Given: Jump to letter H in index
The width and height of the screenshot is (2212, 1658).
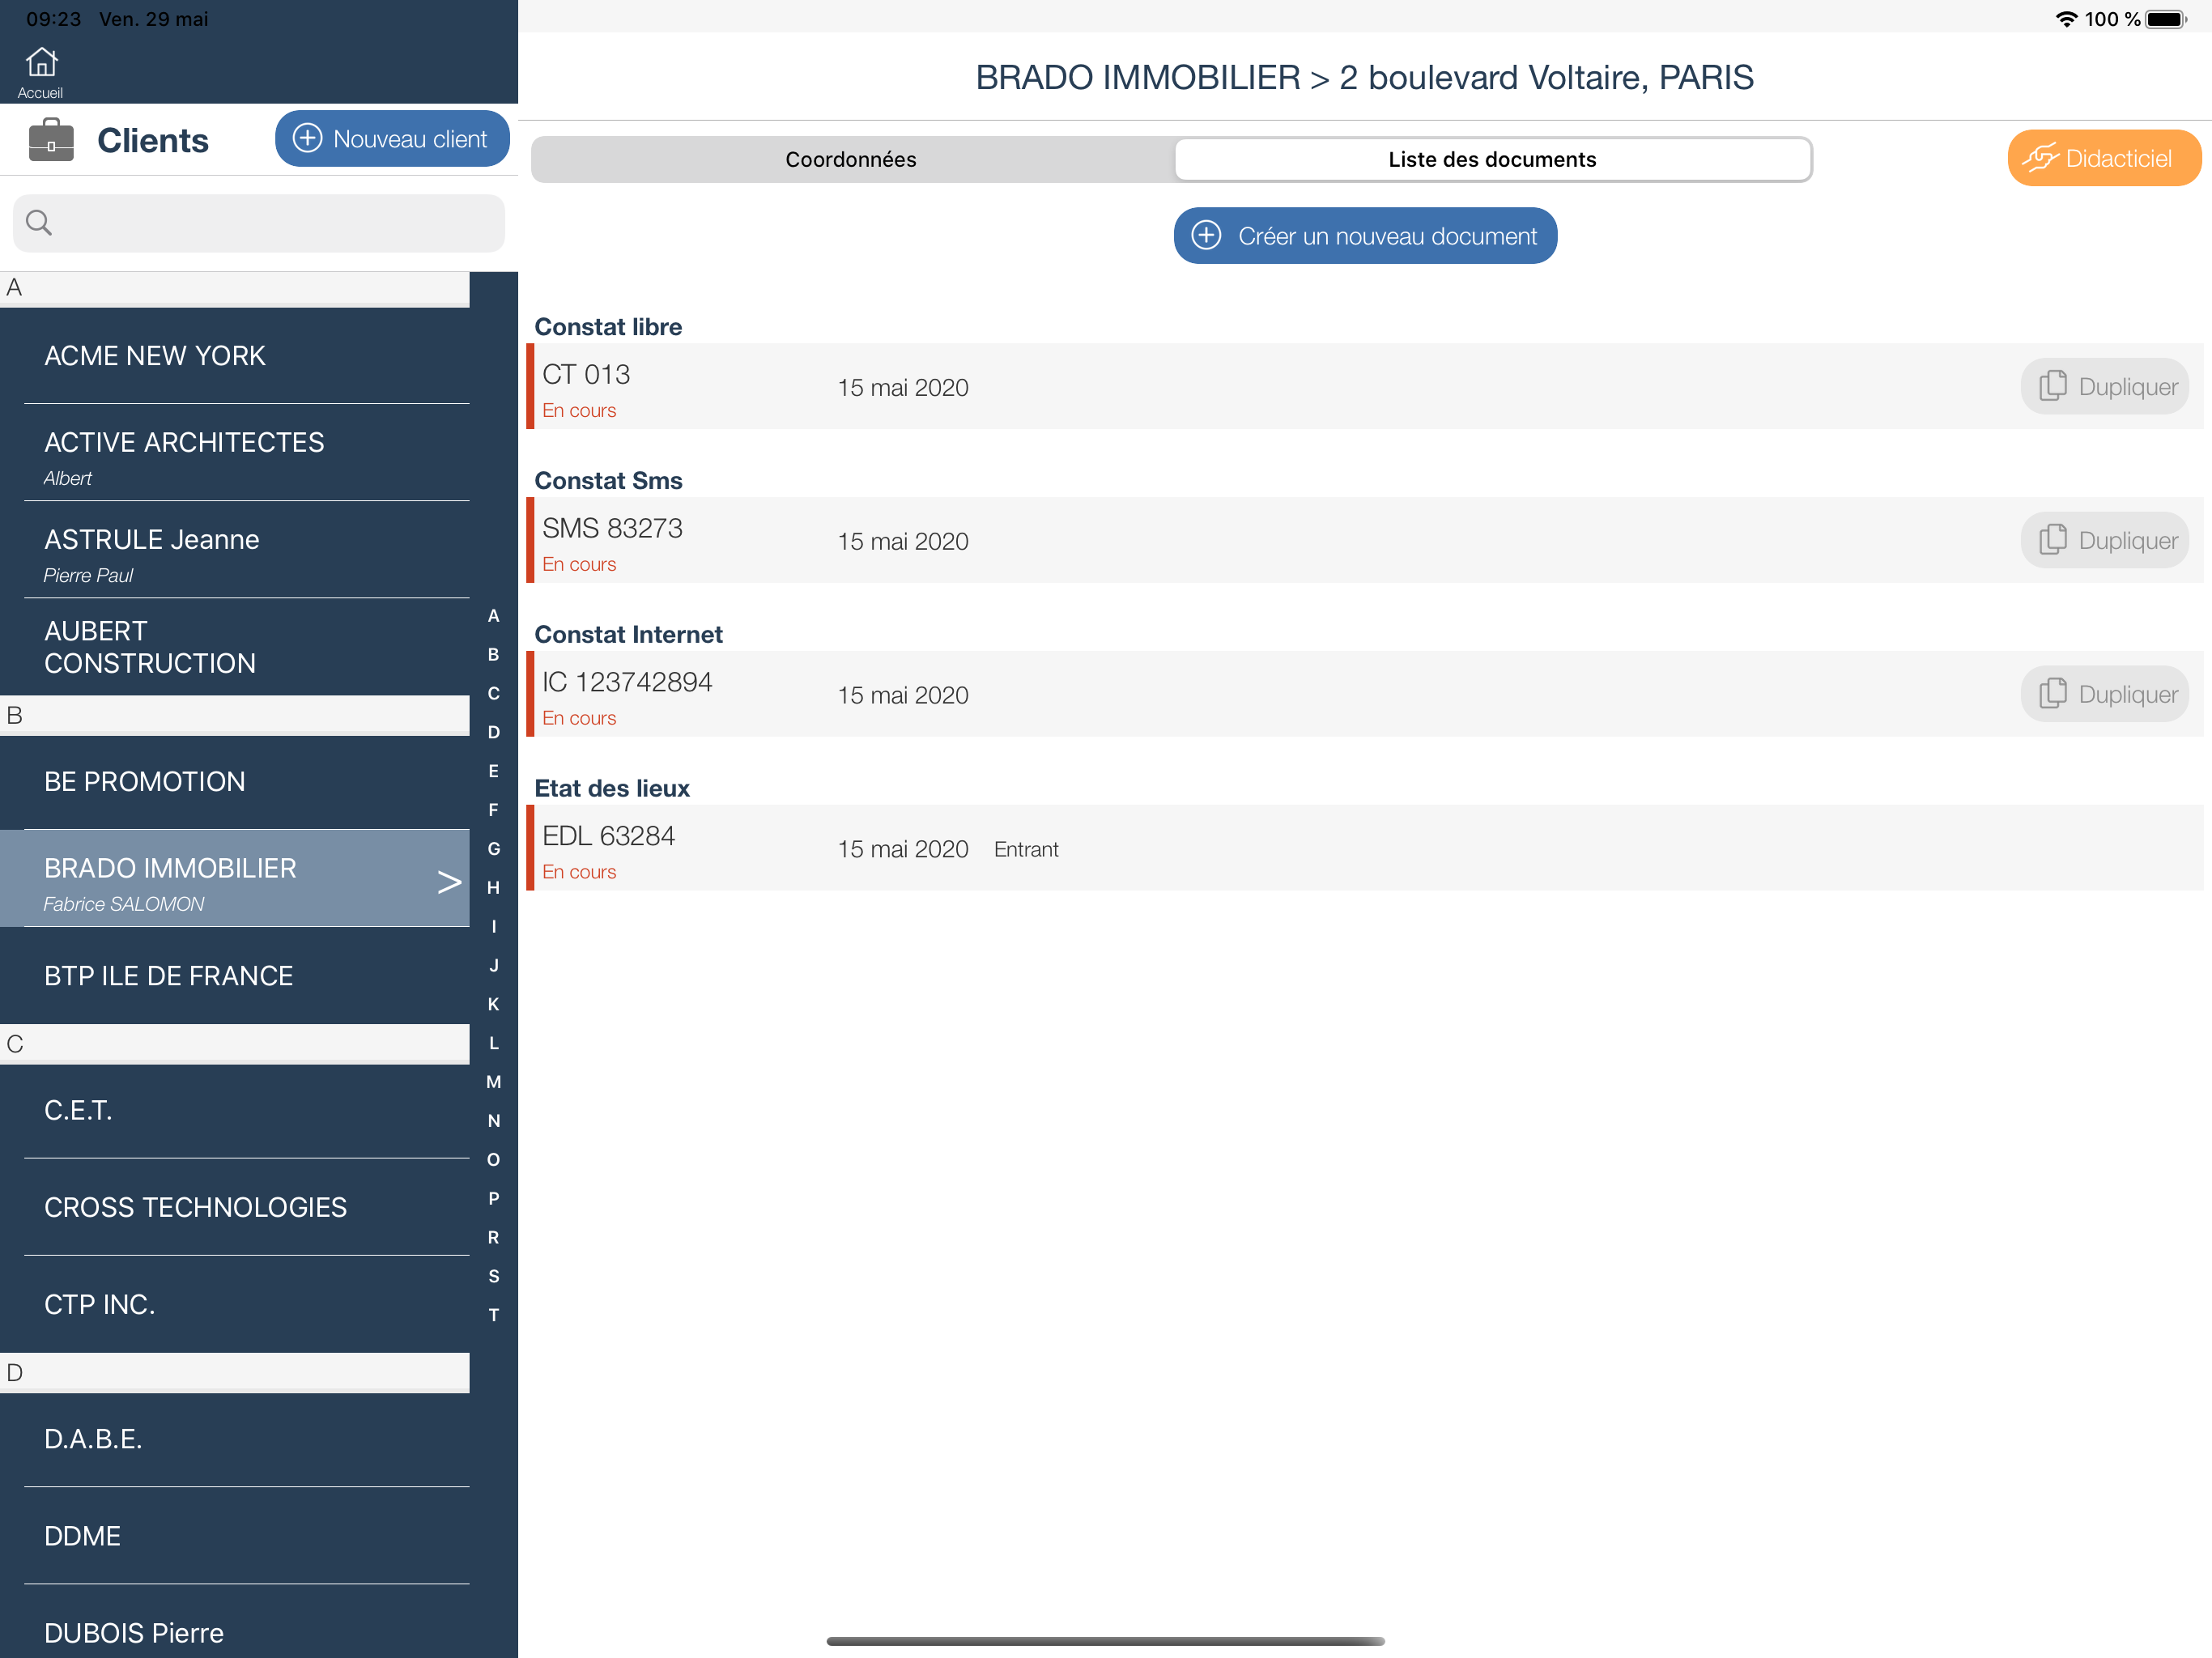Looking at the screenshot, I should 494,888.
